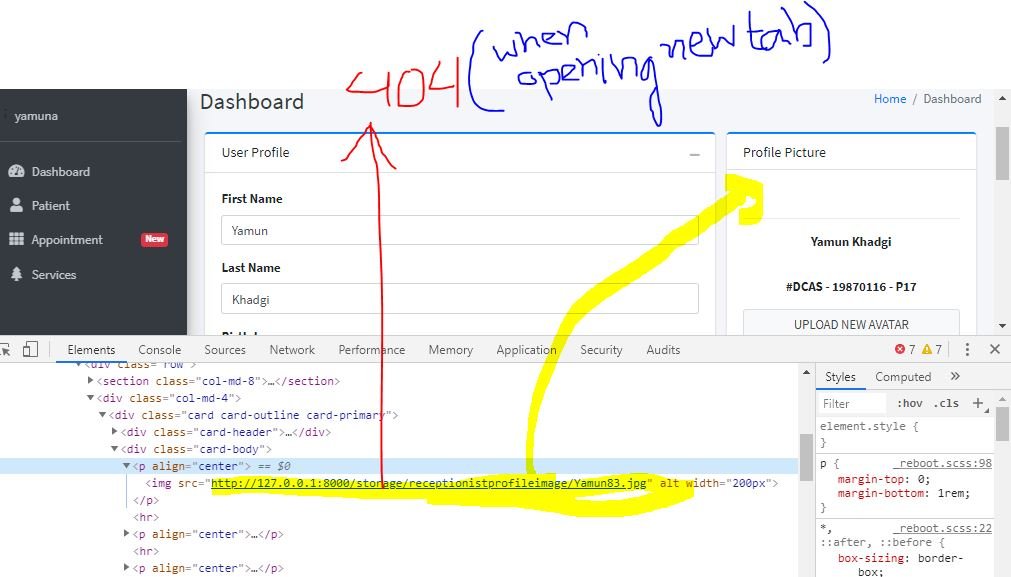Click the element.style rule
The image size is (1011, 577).
pyautogui.click(x=869, y=426)
